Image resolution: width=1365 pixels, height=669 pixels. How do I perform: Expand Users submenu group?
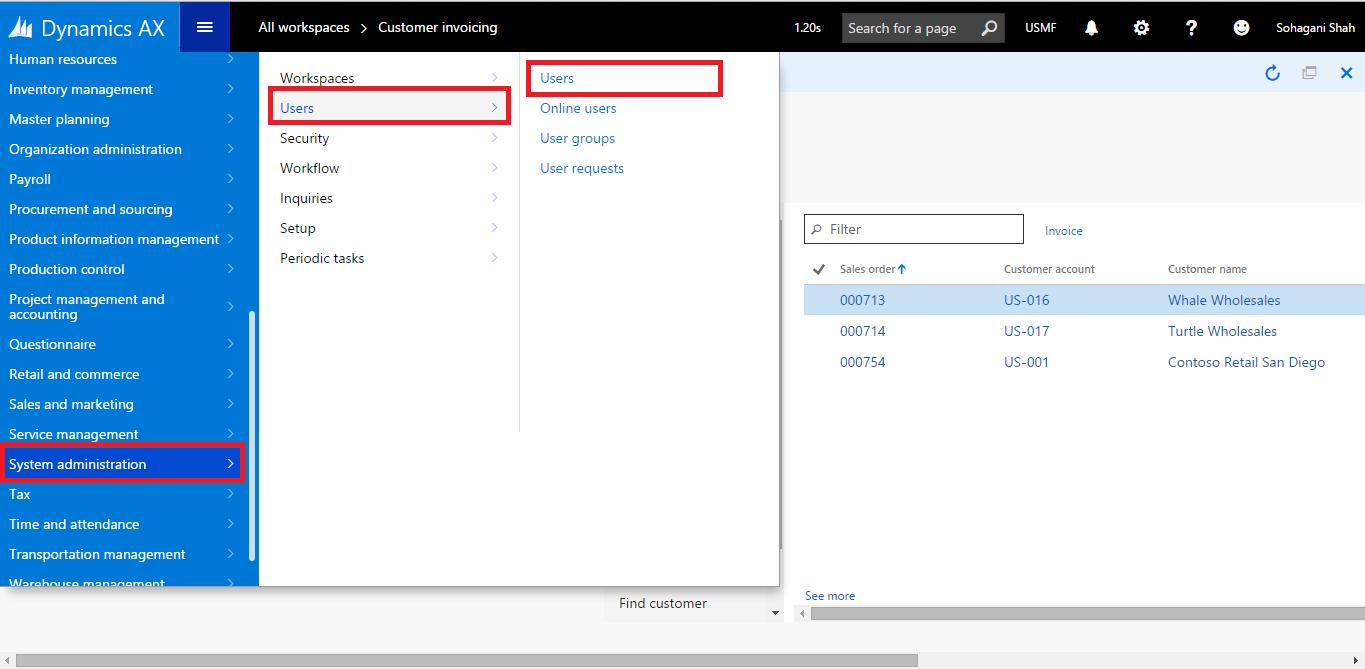point(389,108)
